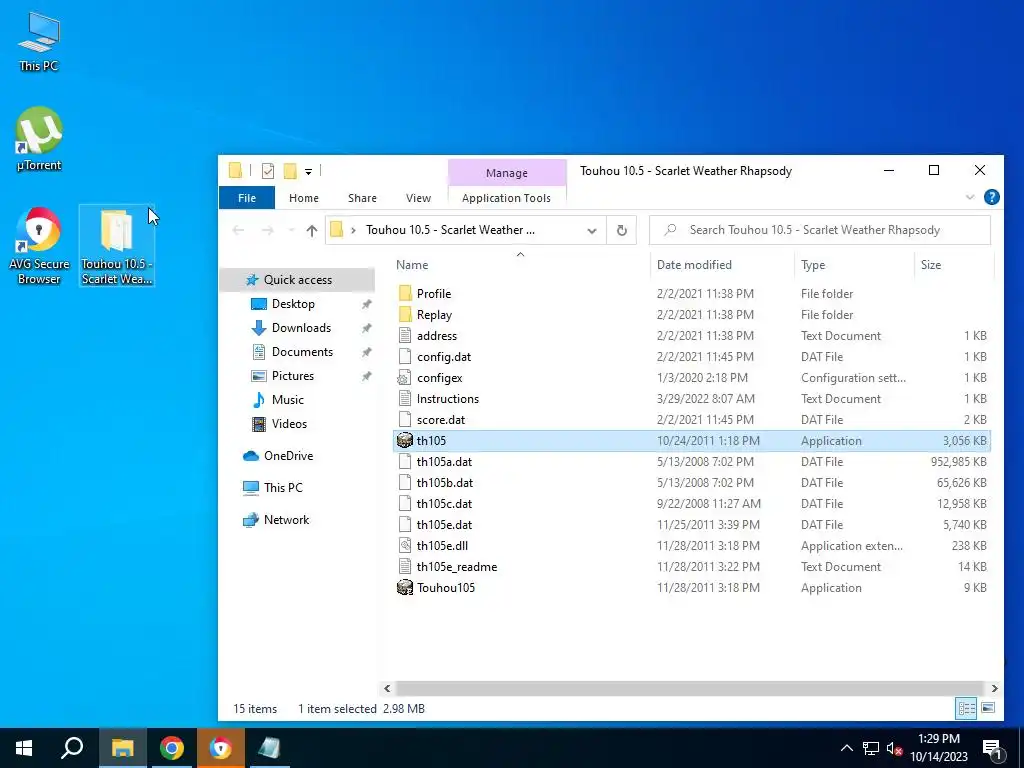Open Downloads in the navigation pane

click(301, 328)
